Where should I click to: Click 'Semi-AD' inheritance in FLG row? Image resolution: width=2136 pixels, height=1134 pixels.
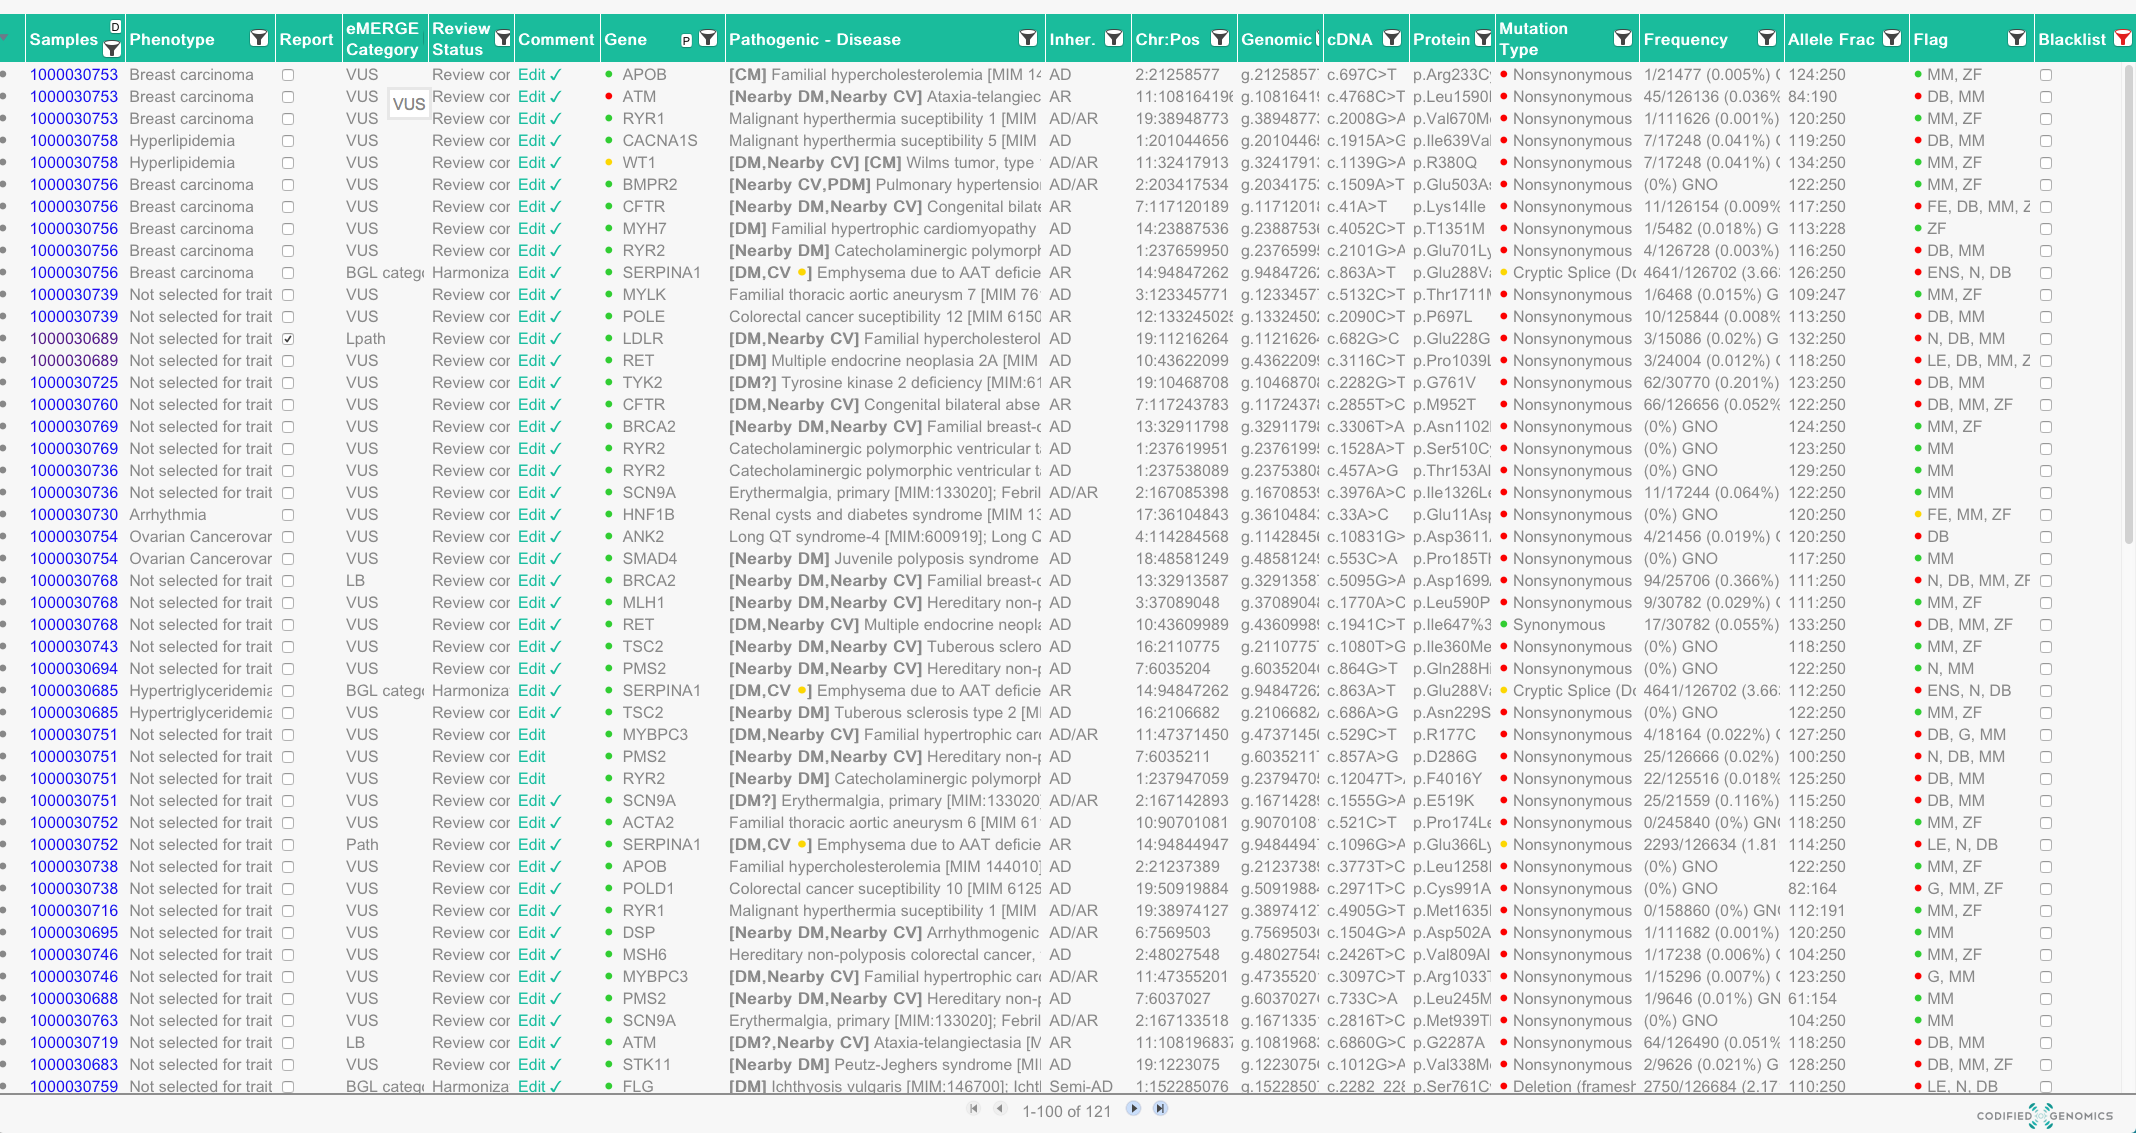coord(1081,1087)
